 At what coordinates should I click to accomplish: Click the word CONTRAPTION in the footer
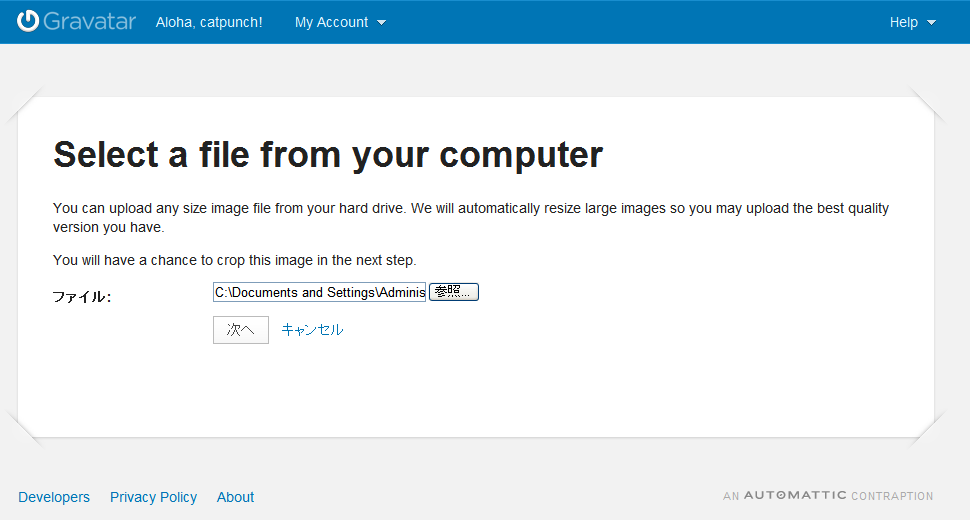[x=892, y=496]
